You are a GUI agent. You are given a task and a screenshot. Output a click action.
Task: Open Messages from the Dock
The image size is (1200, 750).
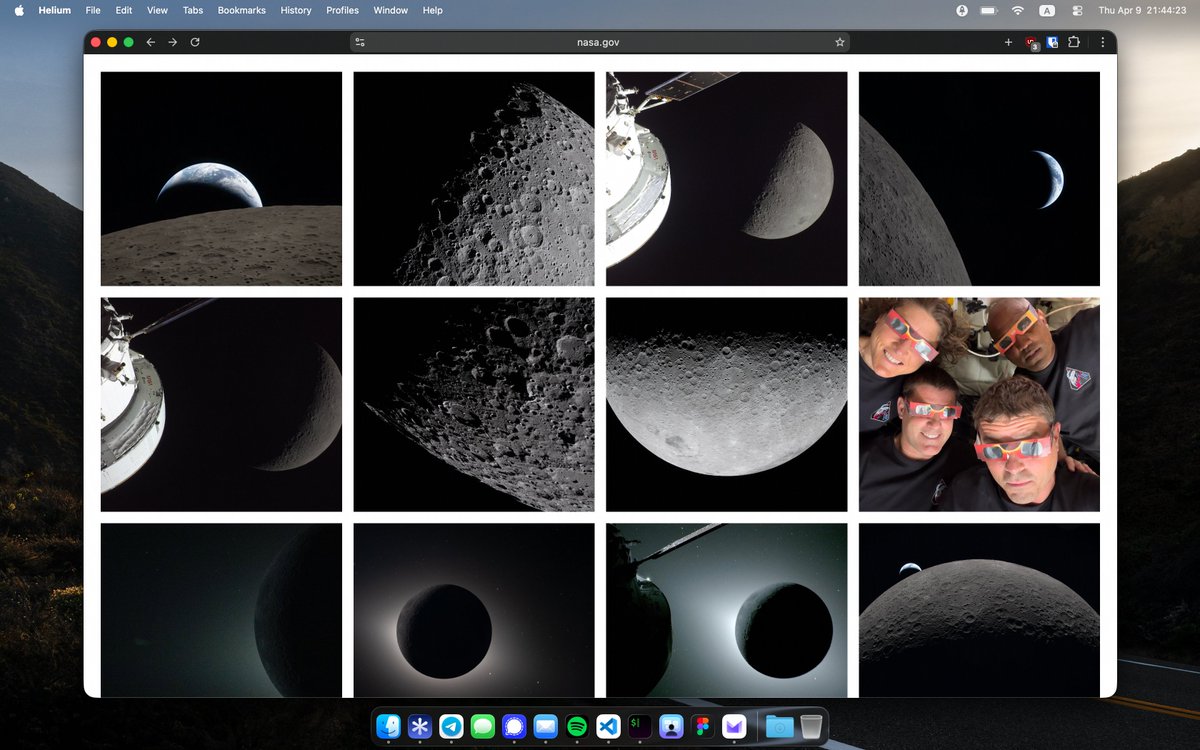click(x=483, y=727)
